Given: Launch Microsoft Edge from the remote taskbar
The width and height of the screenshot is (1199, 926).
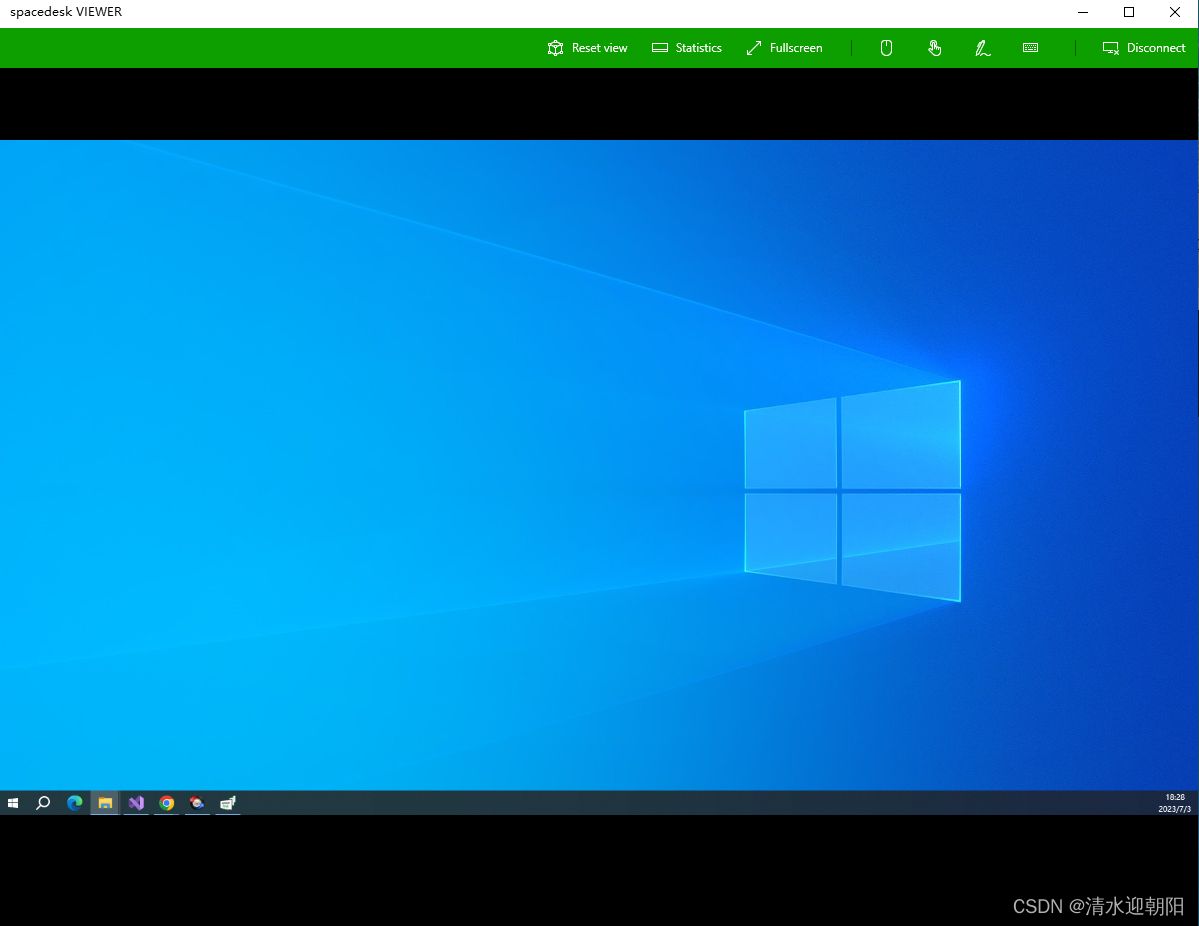Looking at the screenshot, I should pos(74,802).
